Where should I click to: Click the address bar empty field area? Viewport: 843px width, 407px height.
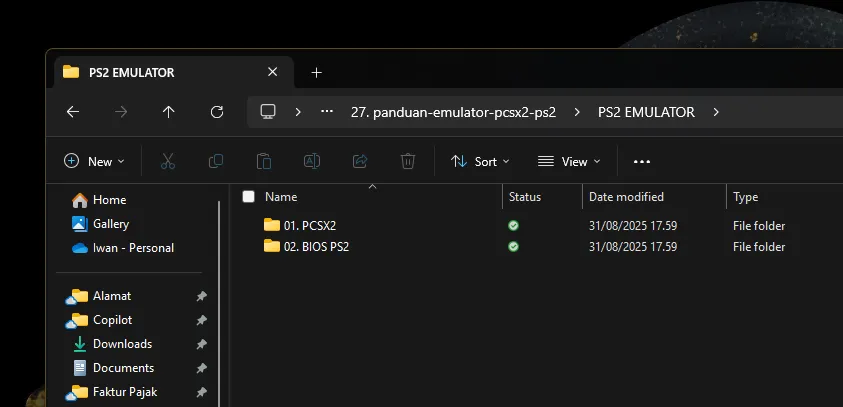point(782,112)
